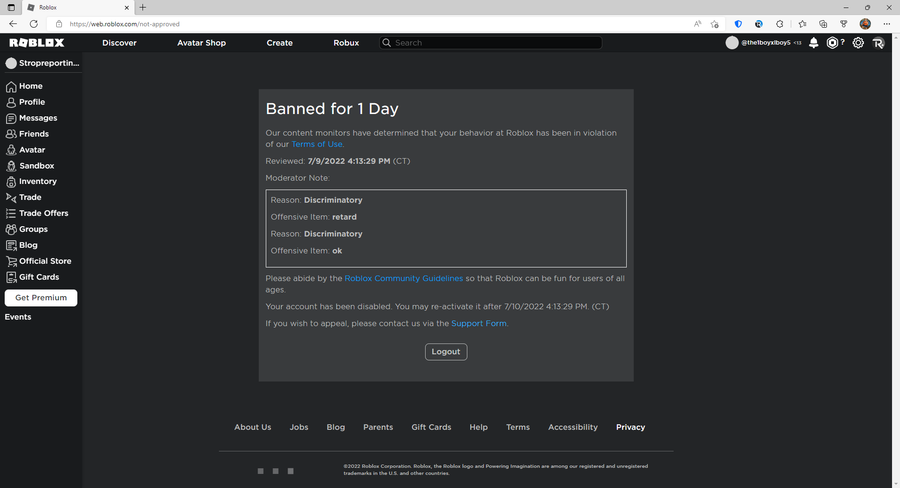The image size is (900, 488).
Task: Open Inventory from the sidebar
Action: click(x=31, y=181)
